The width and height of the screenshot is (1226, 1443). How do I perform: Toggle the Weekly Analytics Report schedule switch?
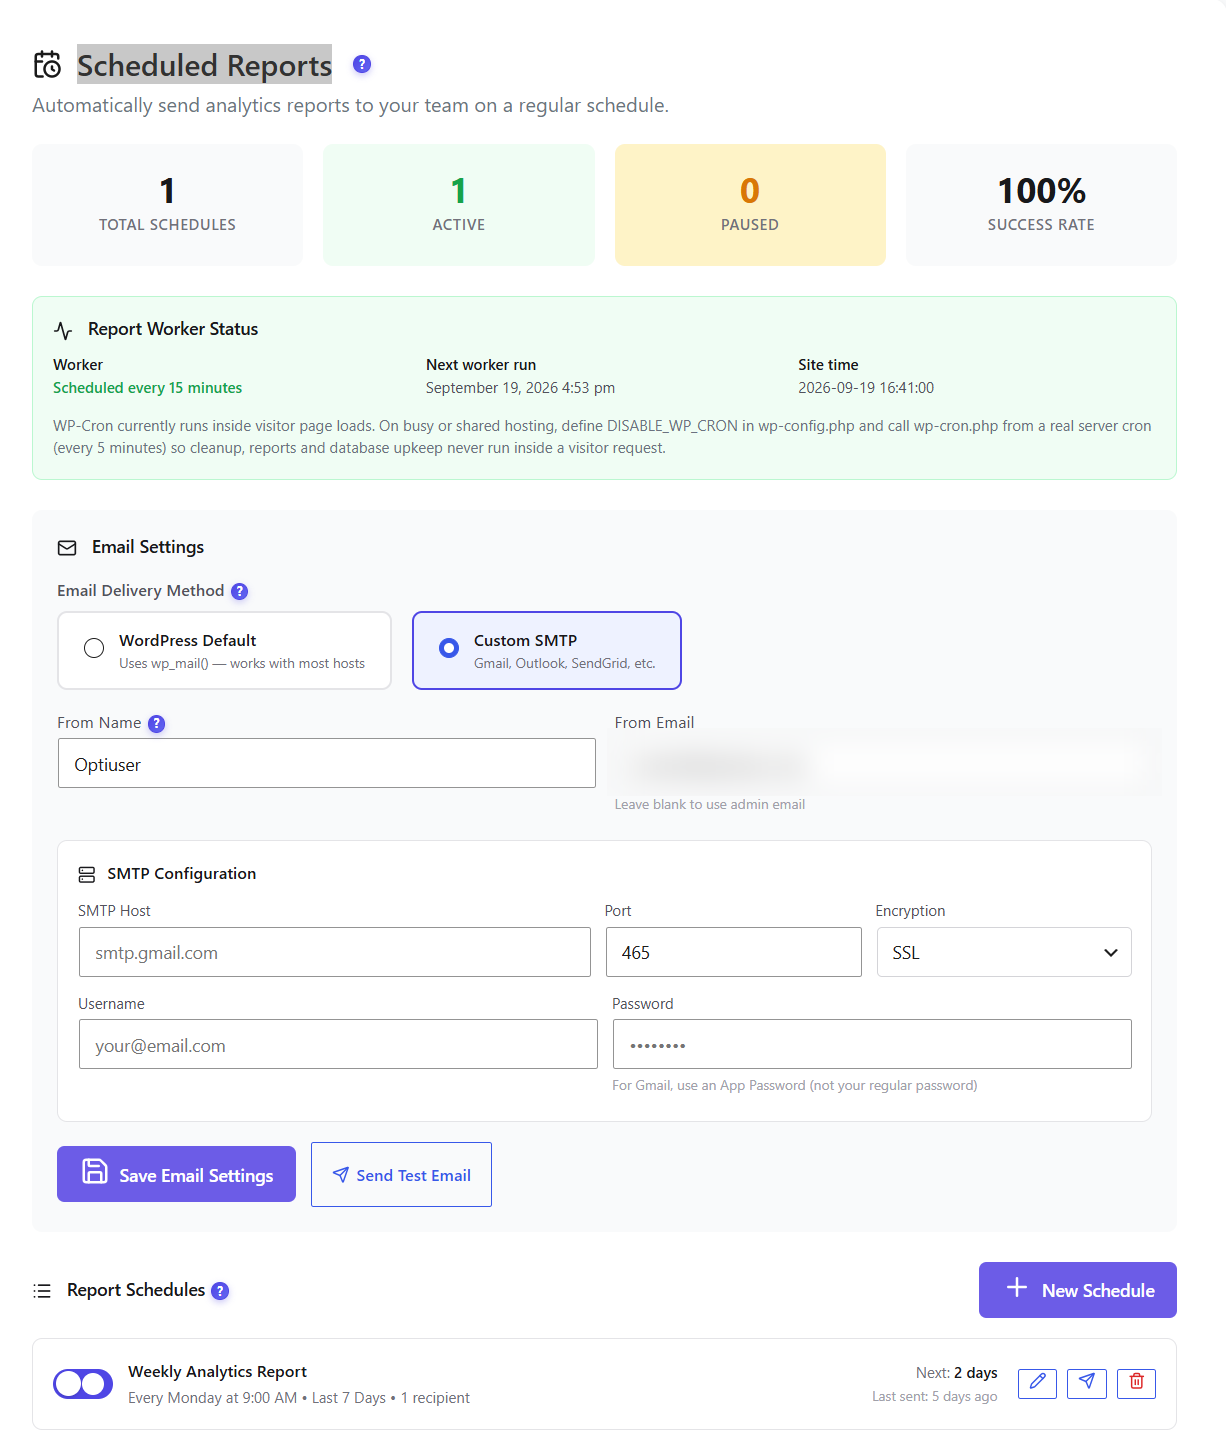click(83, 1384)
